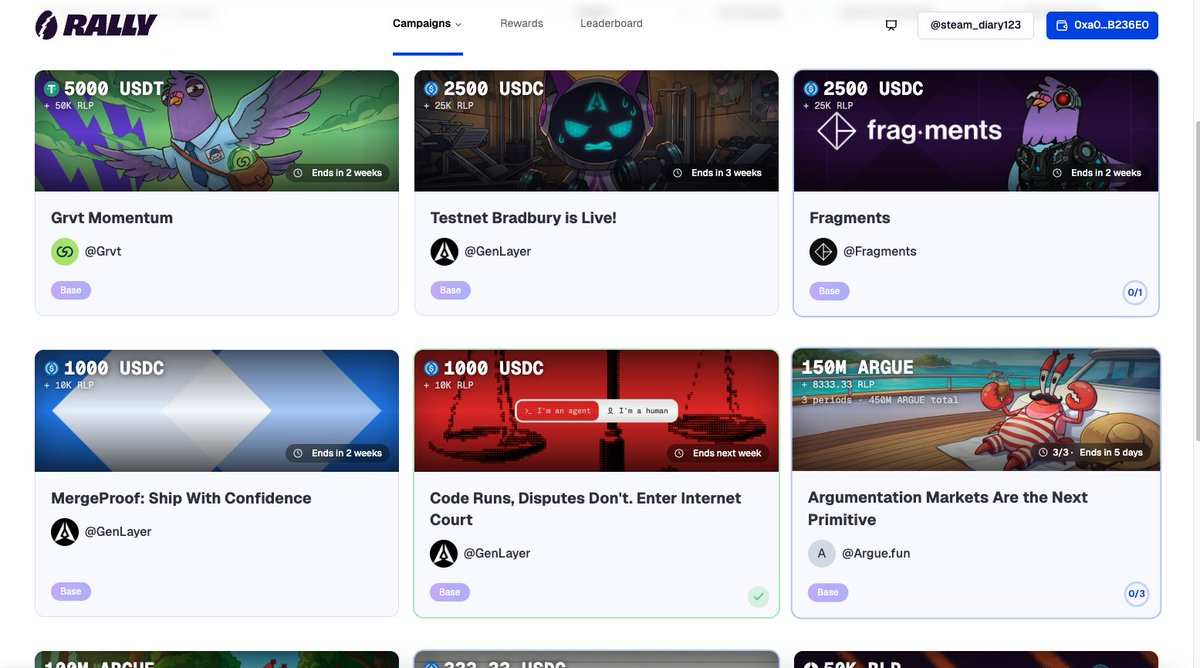Image resolution: width=1200 pixels, height=668 pixels.
Task: Click the Base tag on Grvt Momentum card
Action: 71,290
